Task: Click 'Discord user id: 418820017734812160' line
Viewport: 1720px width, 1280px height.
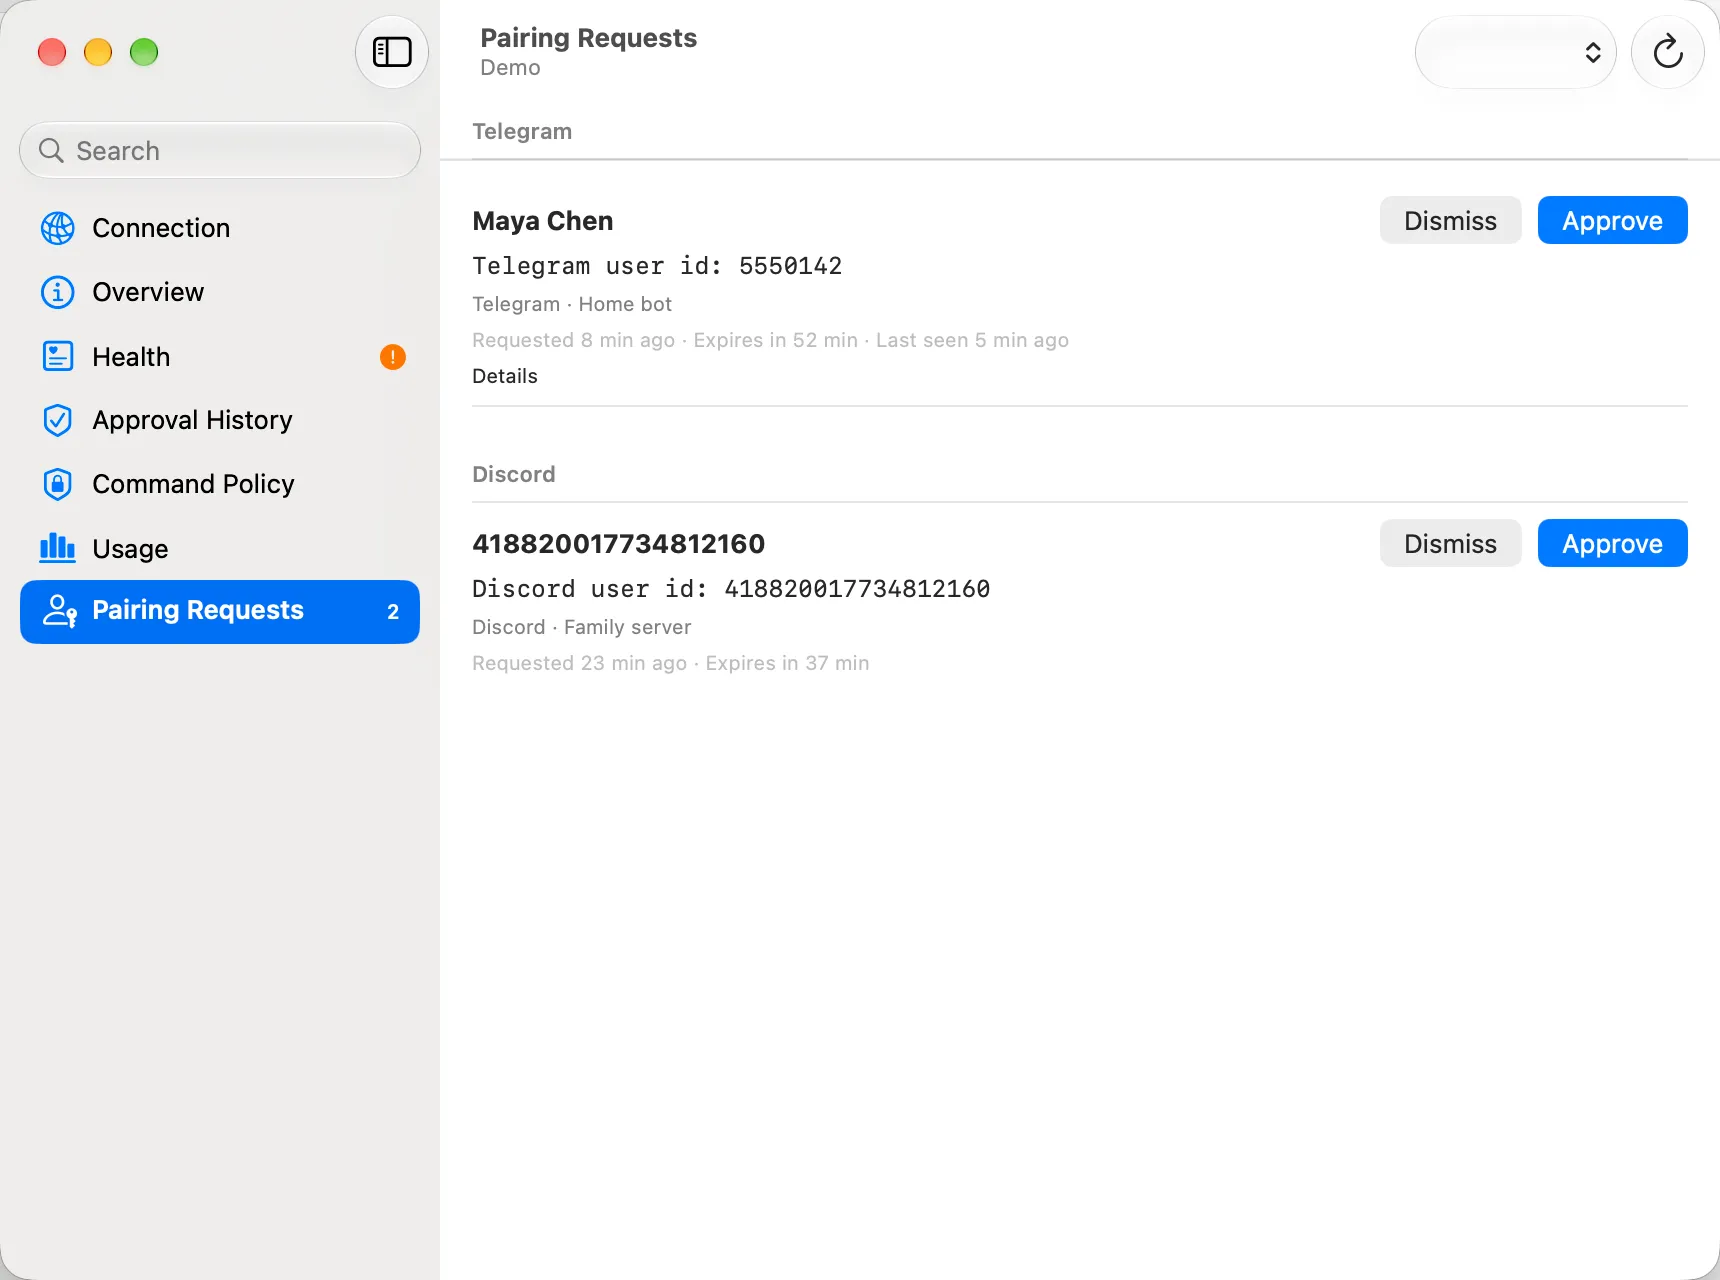Action: tap(731, 589)
